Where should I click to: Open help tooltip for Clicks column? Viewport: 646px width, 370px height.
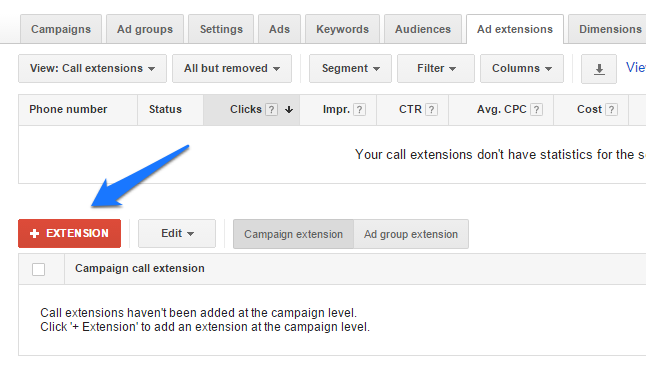click(x=271, y=110)
